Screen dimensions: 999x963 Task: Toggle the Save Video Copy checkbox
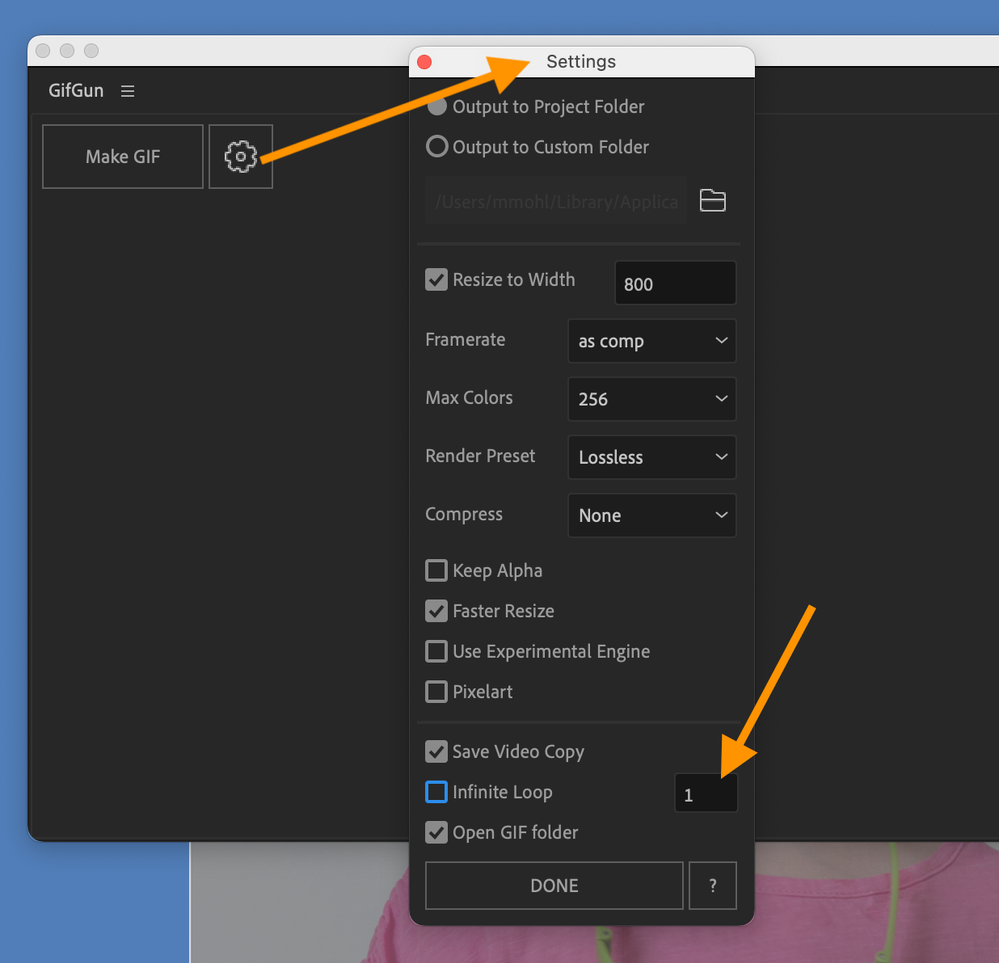(436, 751)
